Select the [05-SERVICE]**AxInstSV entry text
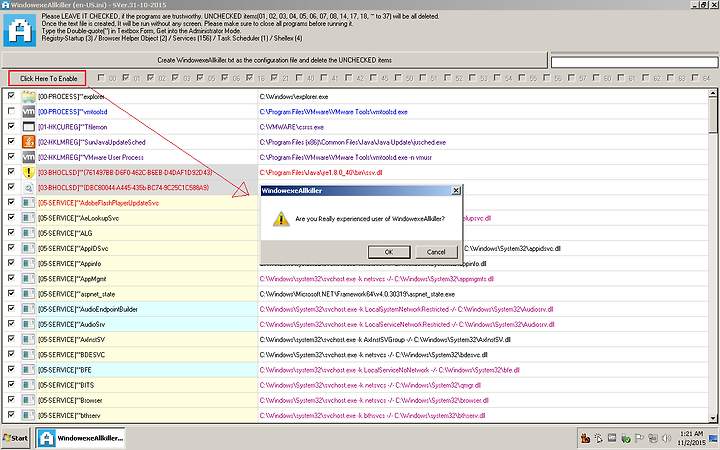Screen dimensions: 720x450 pos(72,340)
